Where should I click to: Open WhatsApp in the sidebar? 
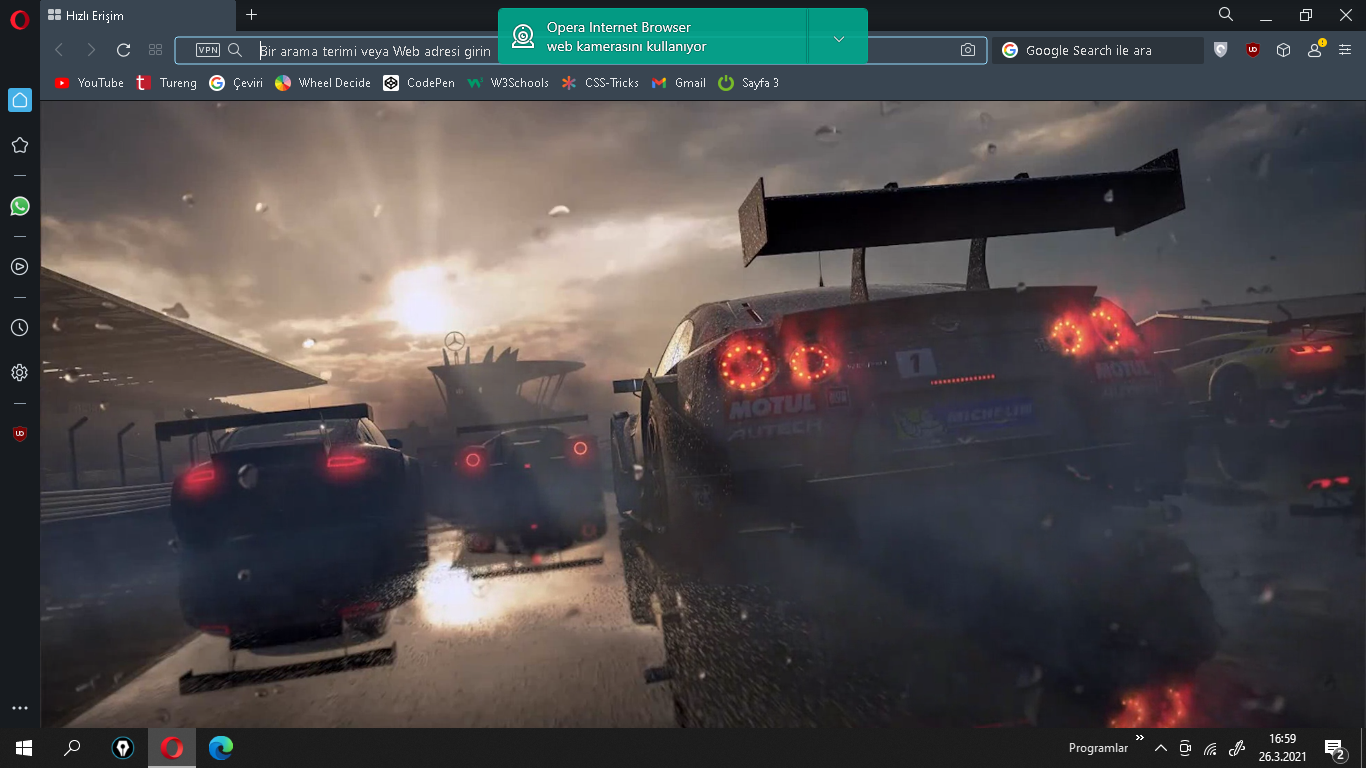(x=19, y=206)
